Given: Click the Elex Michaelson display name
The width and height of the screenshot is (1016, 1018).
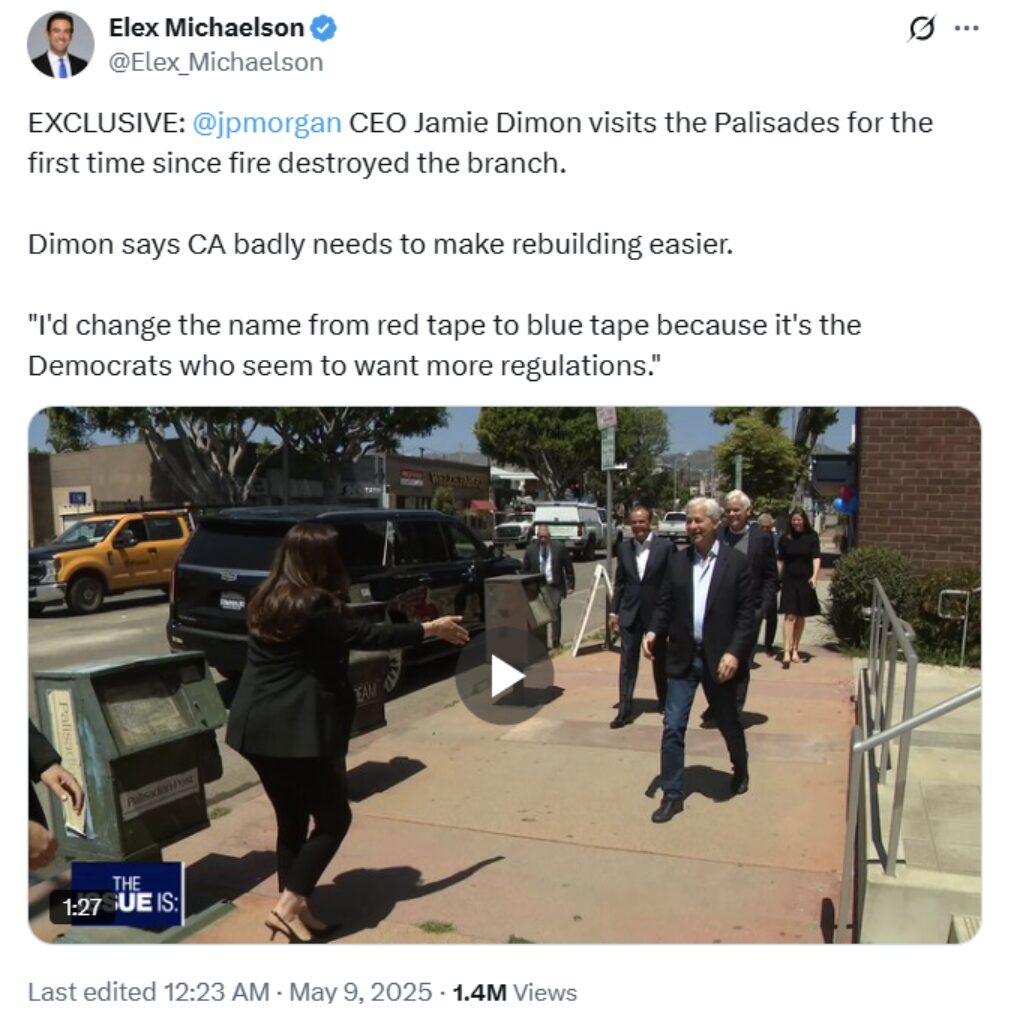Looking at the screenshot, I should tap(206, 28).
